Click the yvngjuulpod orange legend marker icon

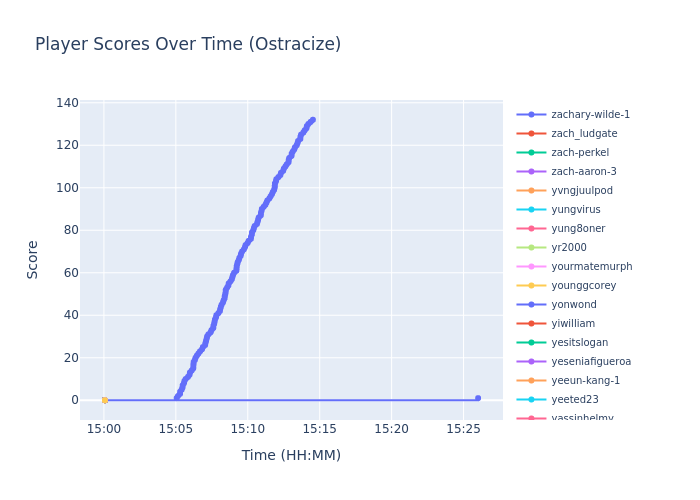click(531, 191)
